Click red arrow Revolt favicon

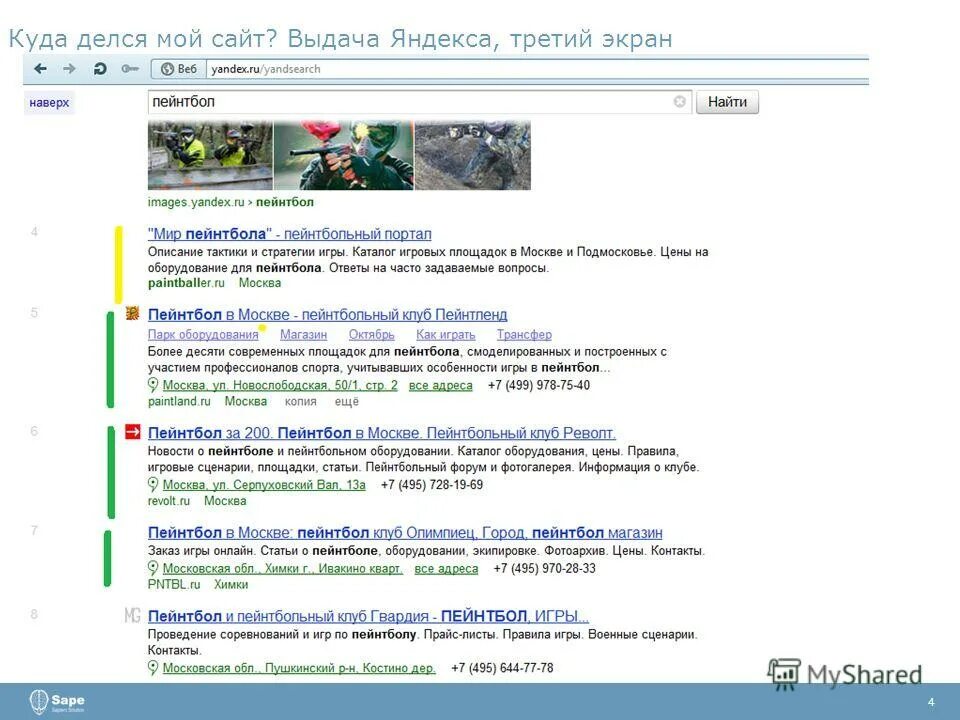coord(132,432)
